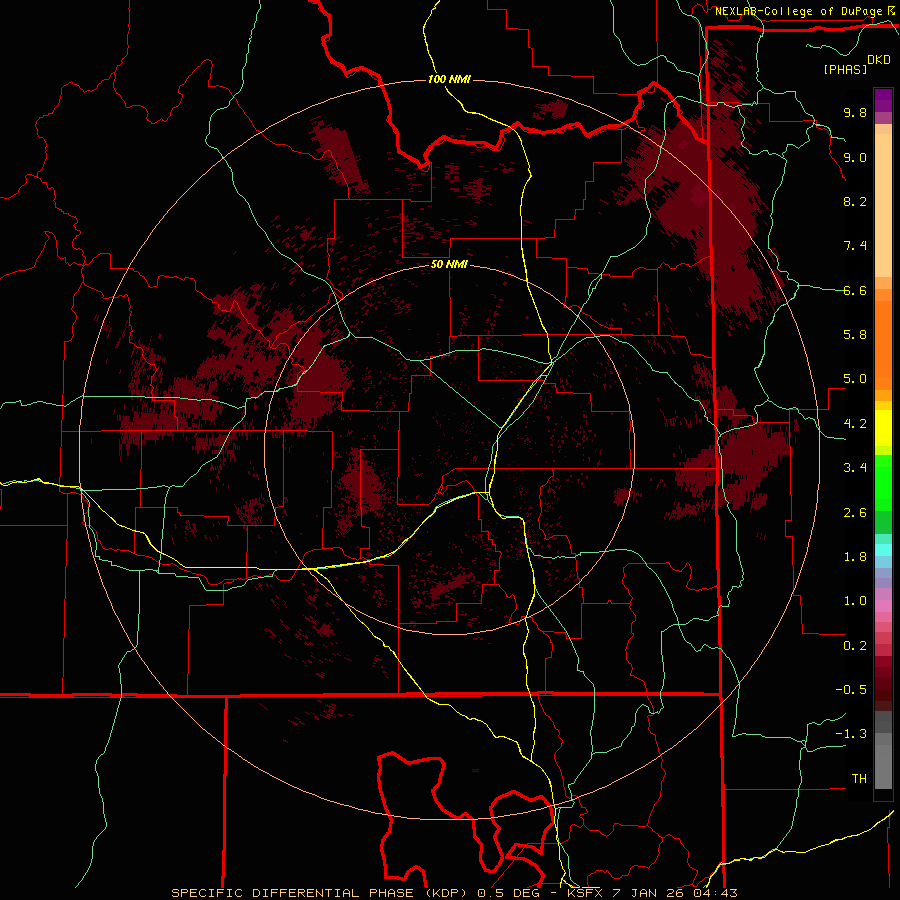Click the -1.3 legend value
This screenshot has height=900, width=900.
[851, 734]
